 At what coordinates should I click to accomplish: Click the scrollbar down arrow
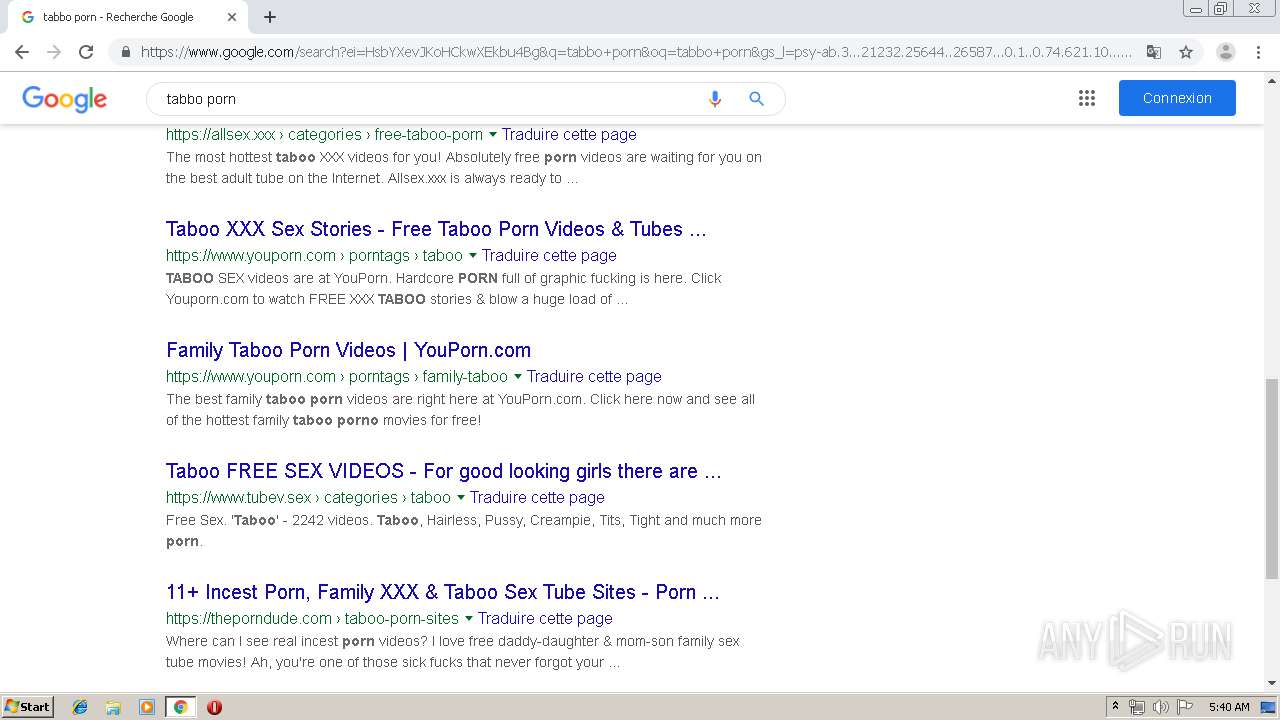pyautogui.click(x=1272, y=684)
